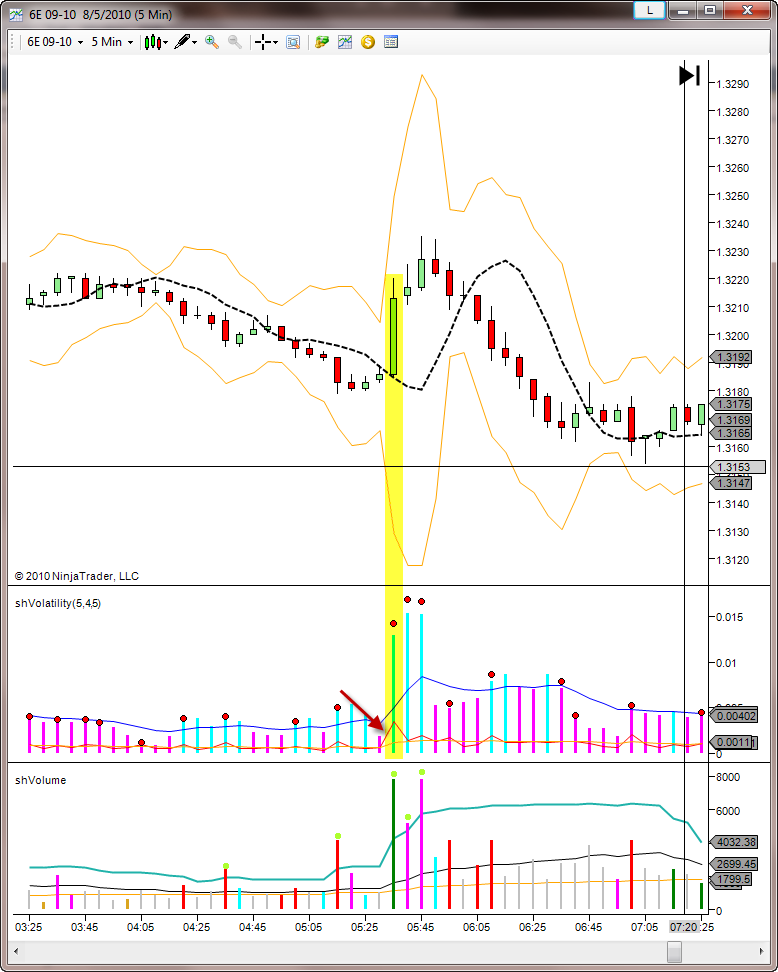Click the 1799.5 volume value marker
This screenshot has width=778, height=972.
point(732,879)
